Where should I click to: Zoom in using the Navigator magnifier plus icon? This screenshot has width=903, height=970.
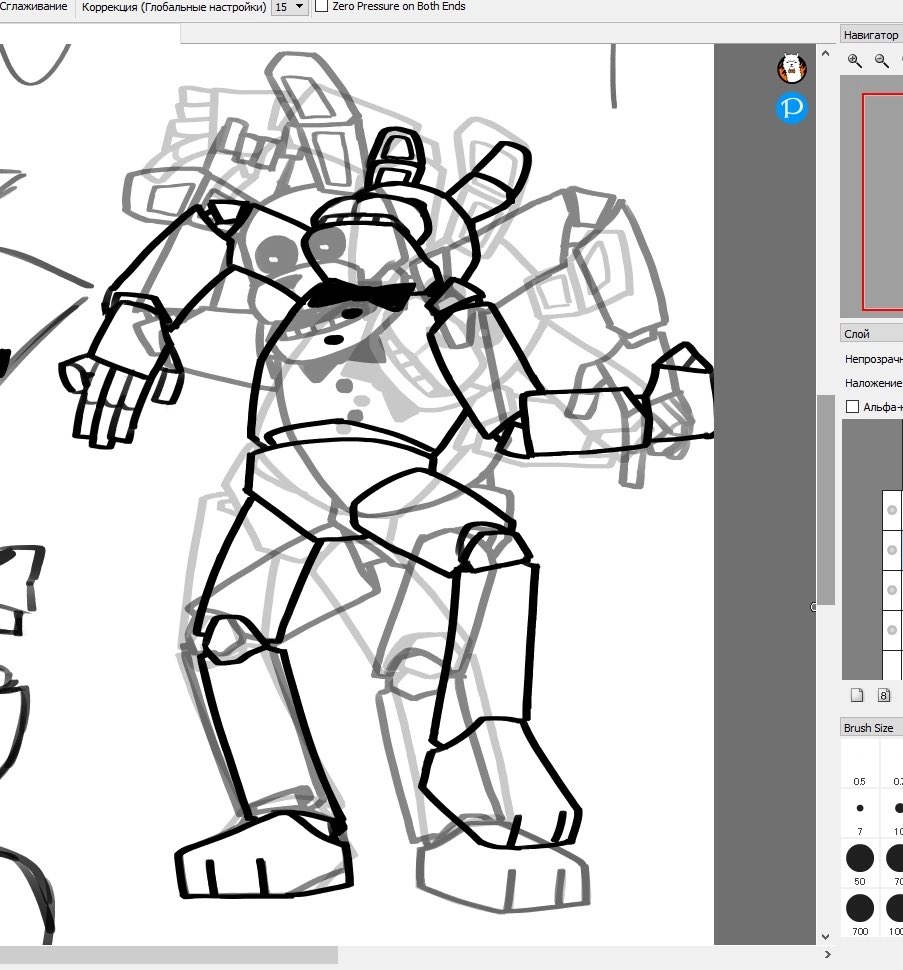[855, 61]
